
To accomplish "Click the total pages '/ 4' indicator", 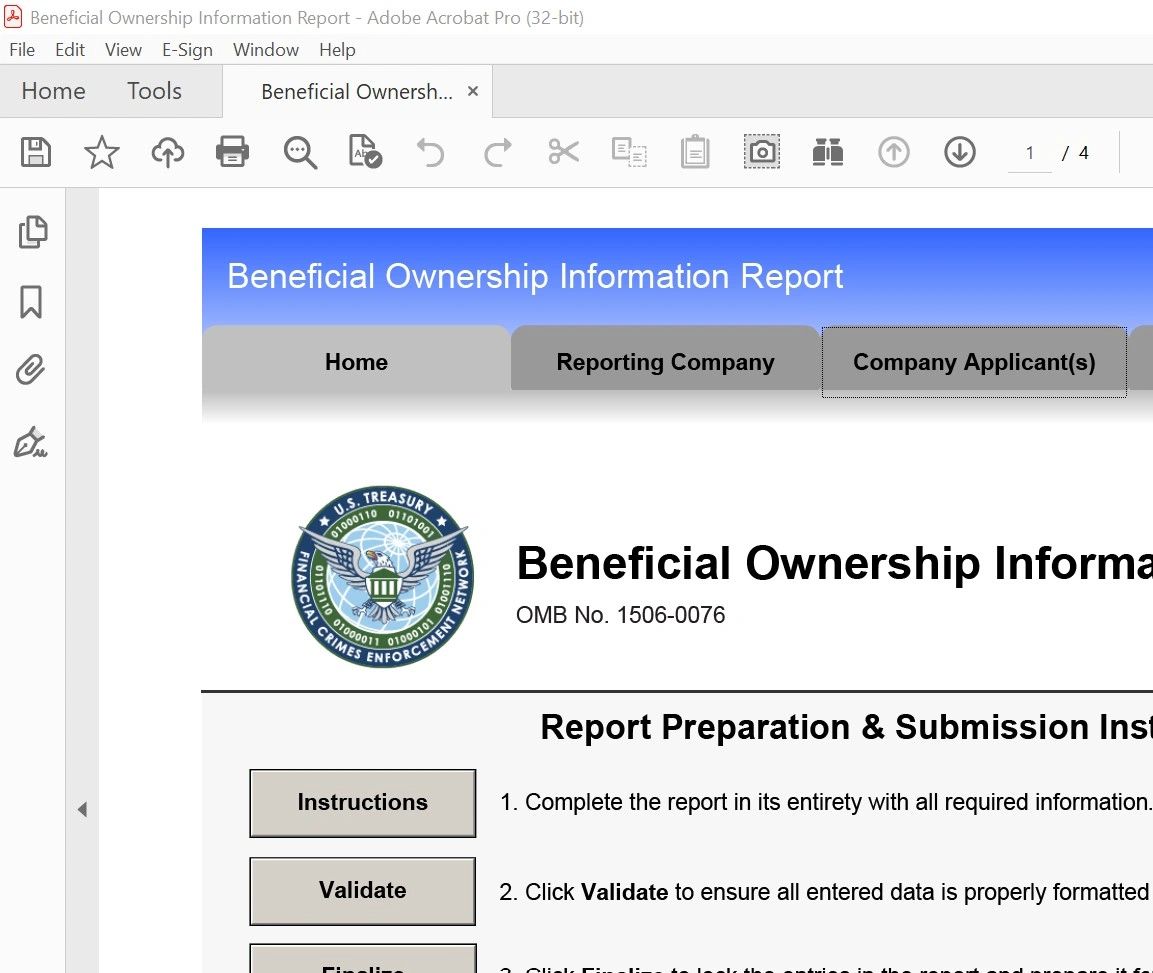I will 1075,153.
